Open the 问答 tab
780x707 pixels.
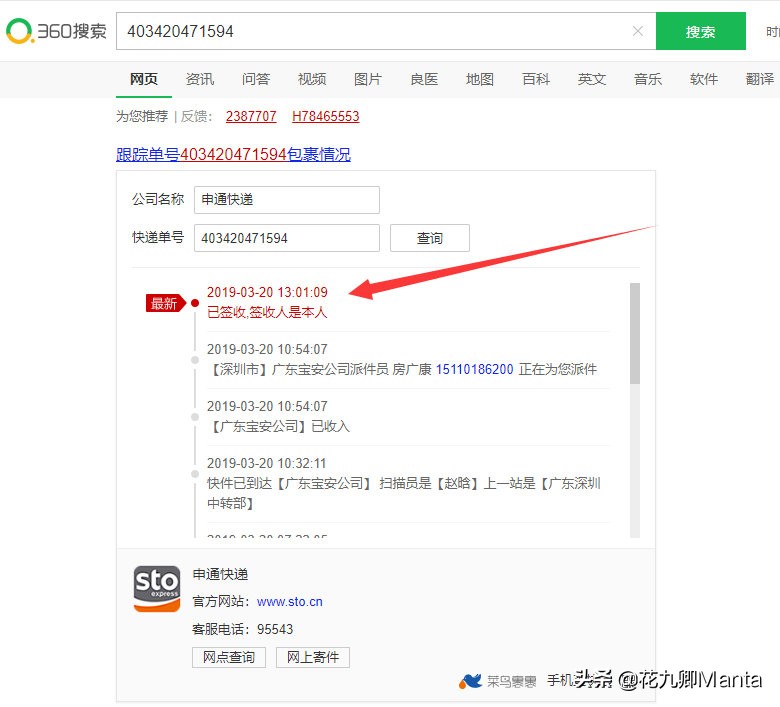pos(256,79)
